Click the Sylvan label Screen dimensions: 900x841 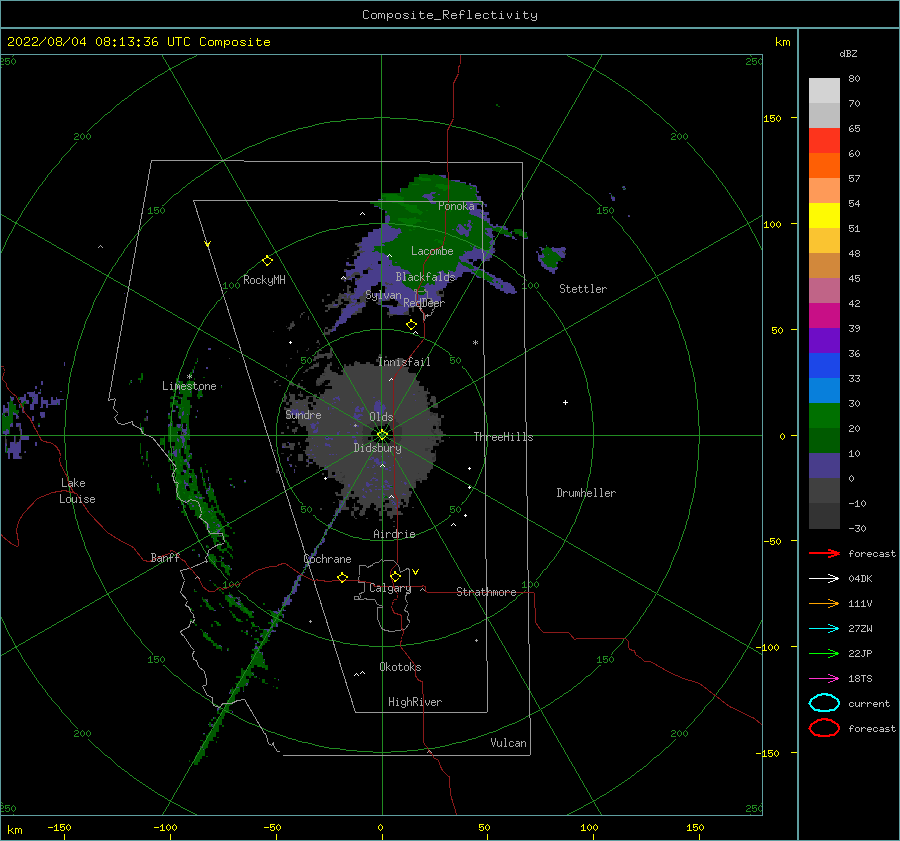(383, 295)
